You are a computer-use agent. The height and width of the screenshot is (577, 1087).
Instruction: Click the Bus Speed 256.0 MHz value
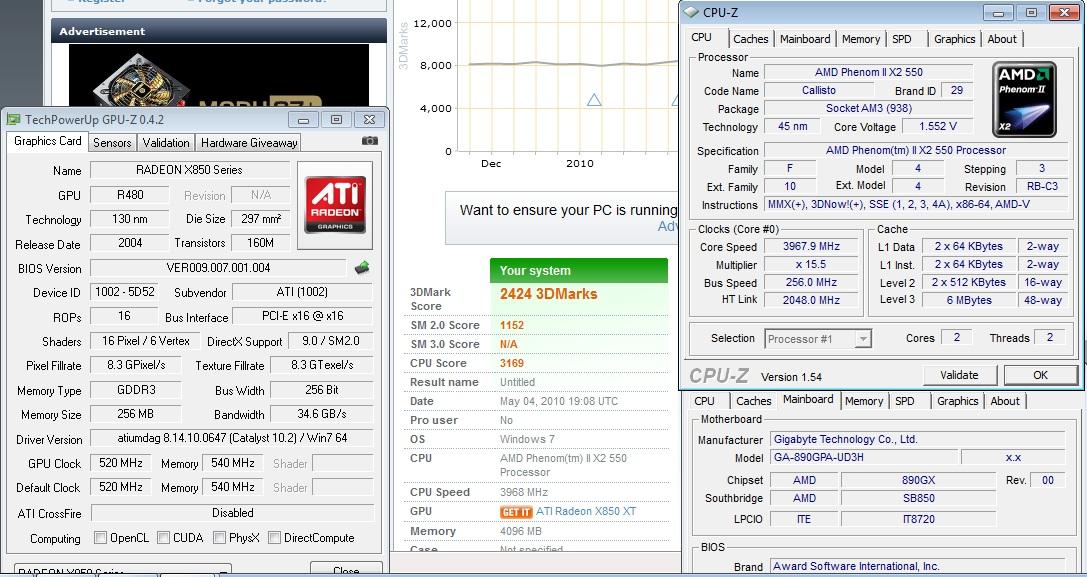pyautogui.click(x=811, y=282)
